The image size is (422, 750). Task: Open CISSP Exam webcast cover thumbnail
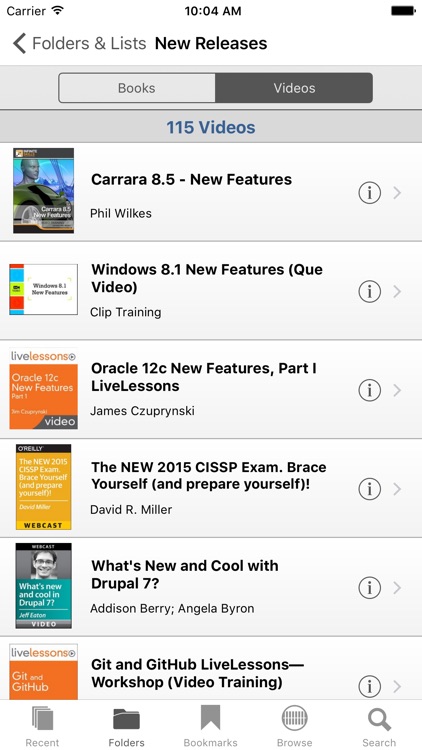coord(44,487)
